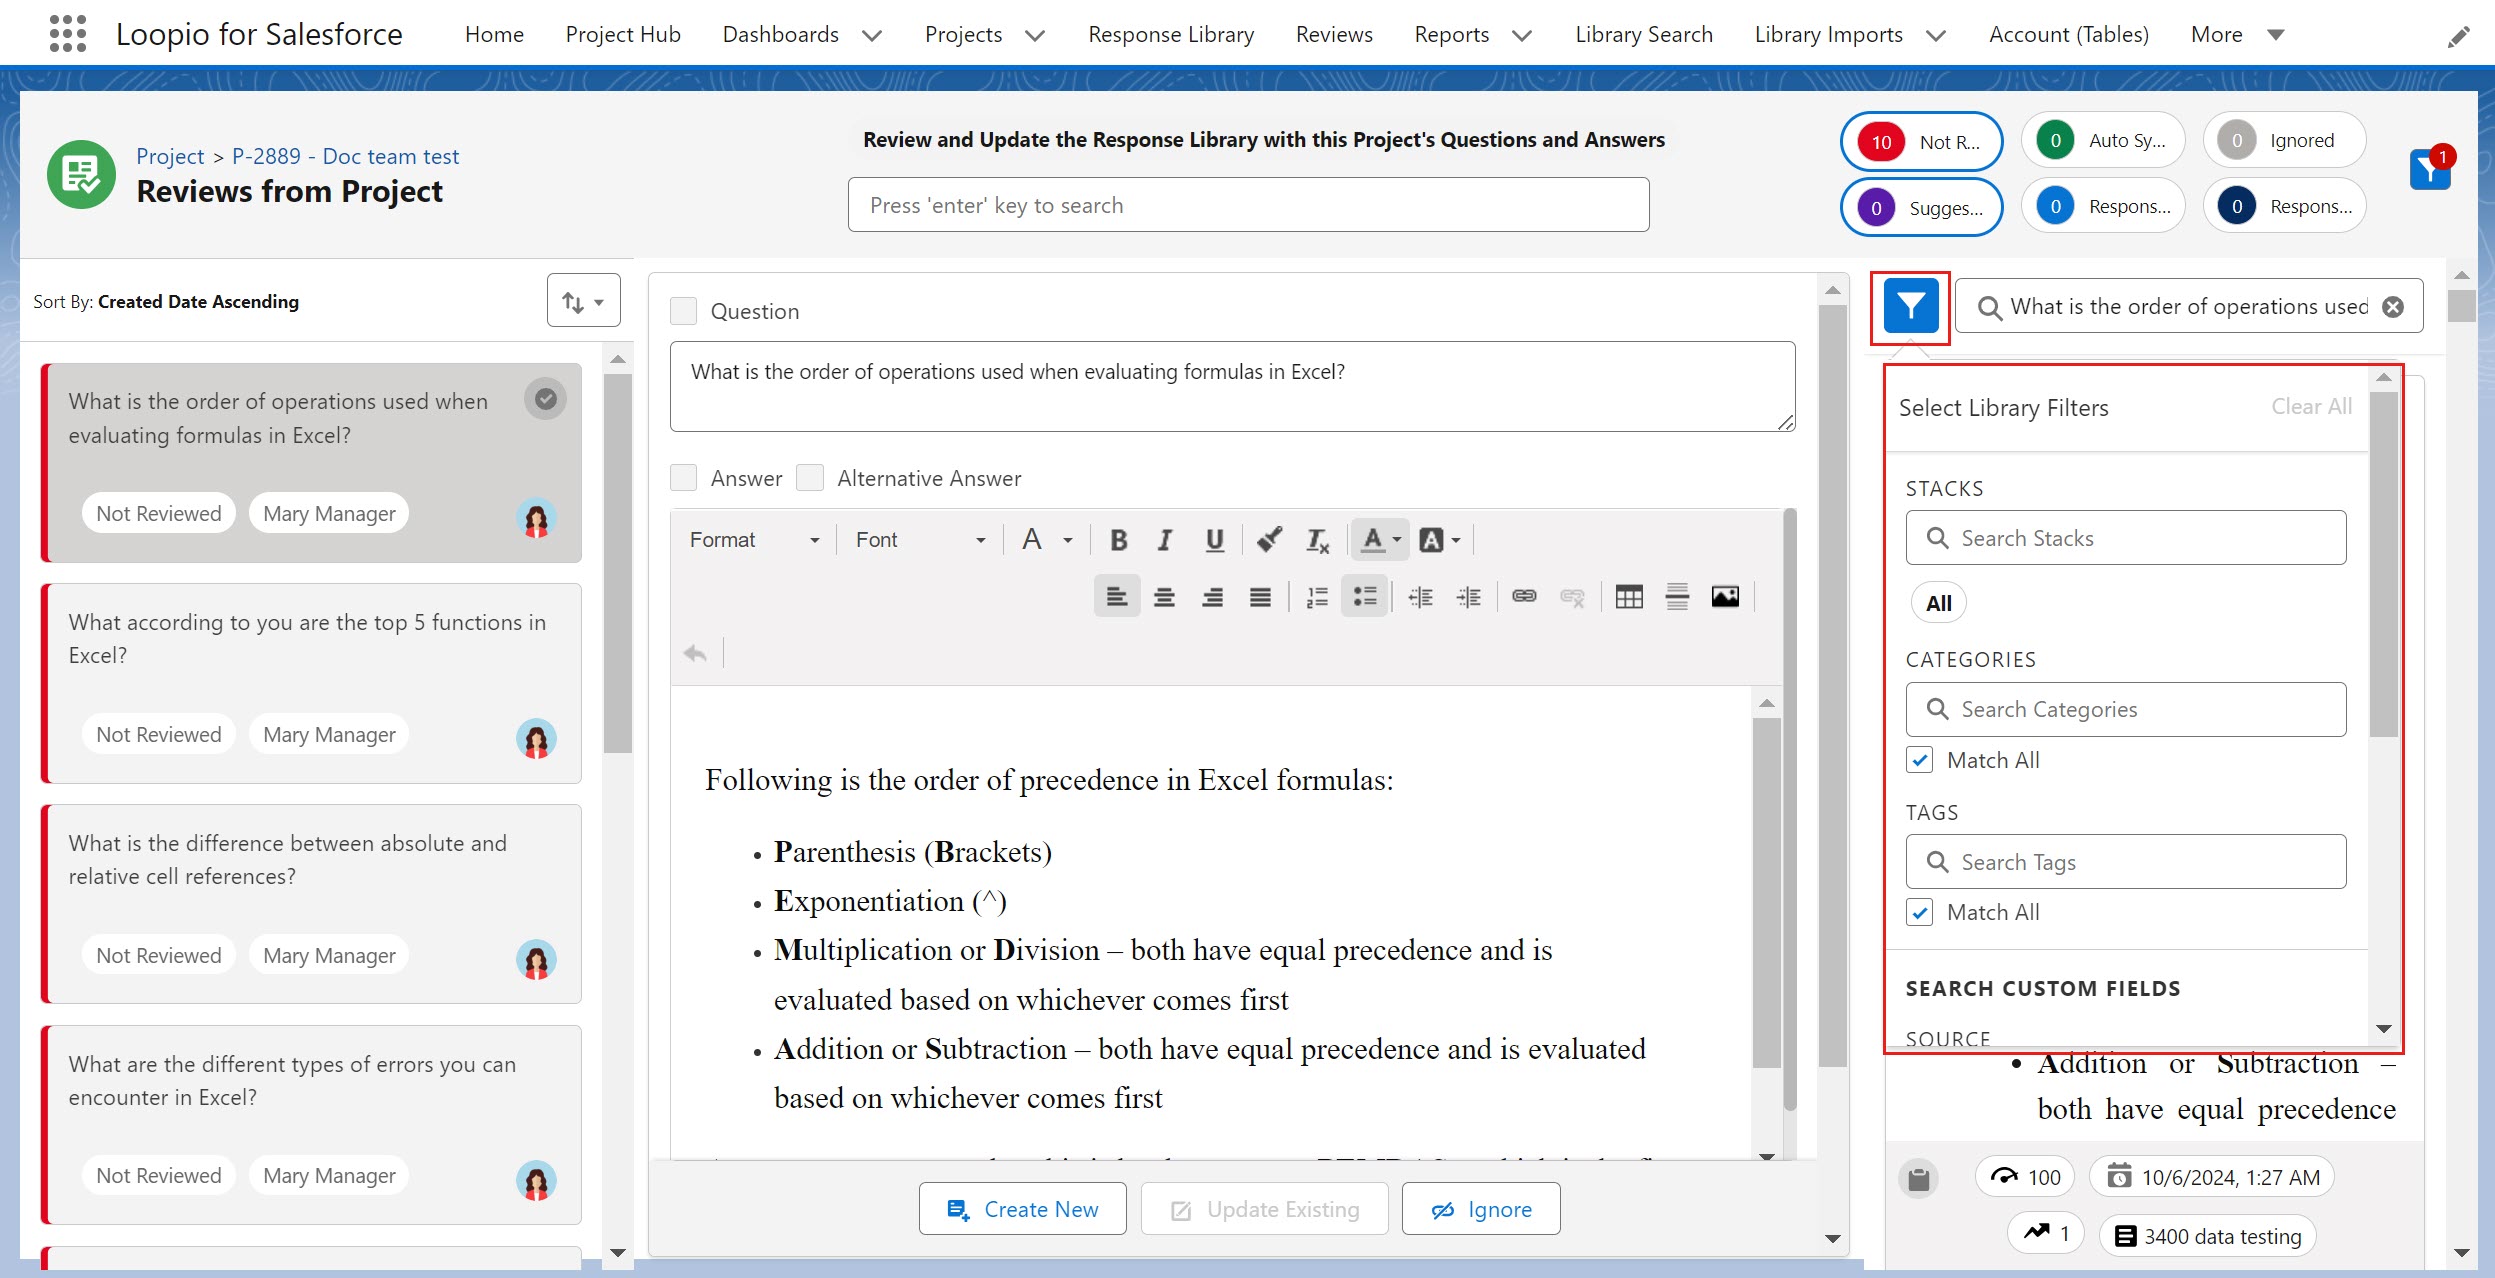The width and height of the screenshot is (2495, 1278).
Task: Open the Response Library tab
Action: [1171, 34]
